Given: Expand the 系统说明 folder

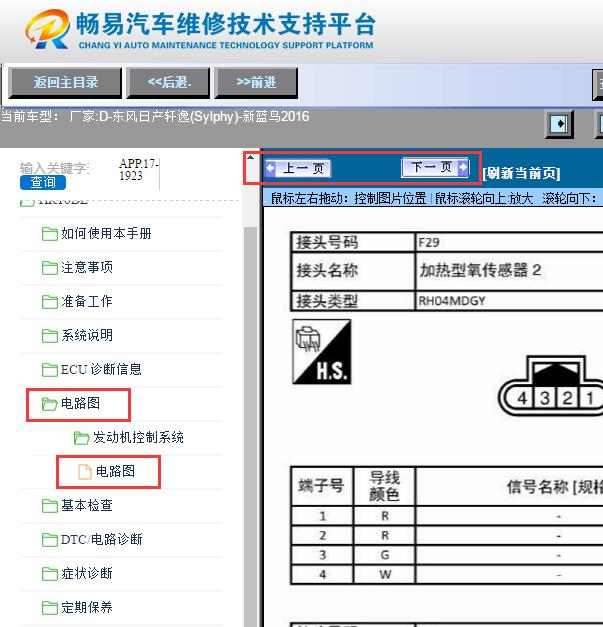Looking at the screenshot, I should point(77,335).
